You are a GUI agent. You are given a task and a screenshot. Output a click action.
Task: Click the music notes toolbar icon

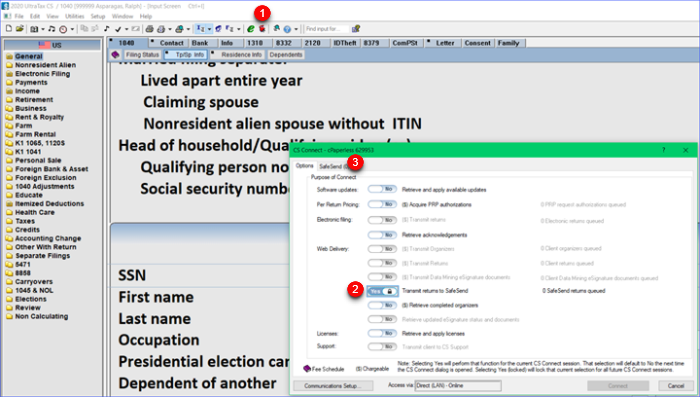pyautogui.click(x=51, y=29)
